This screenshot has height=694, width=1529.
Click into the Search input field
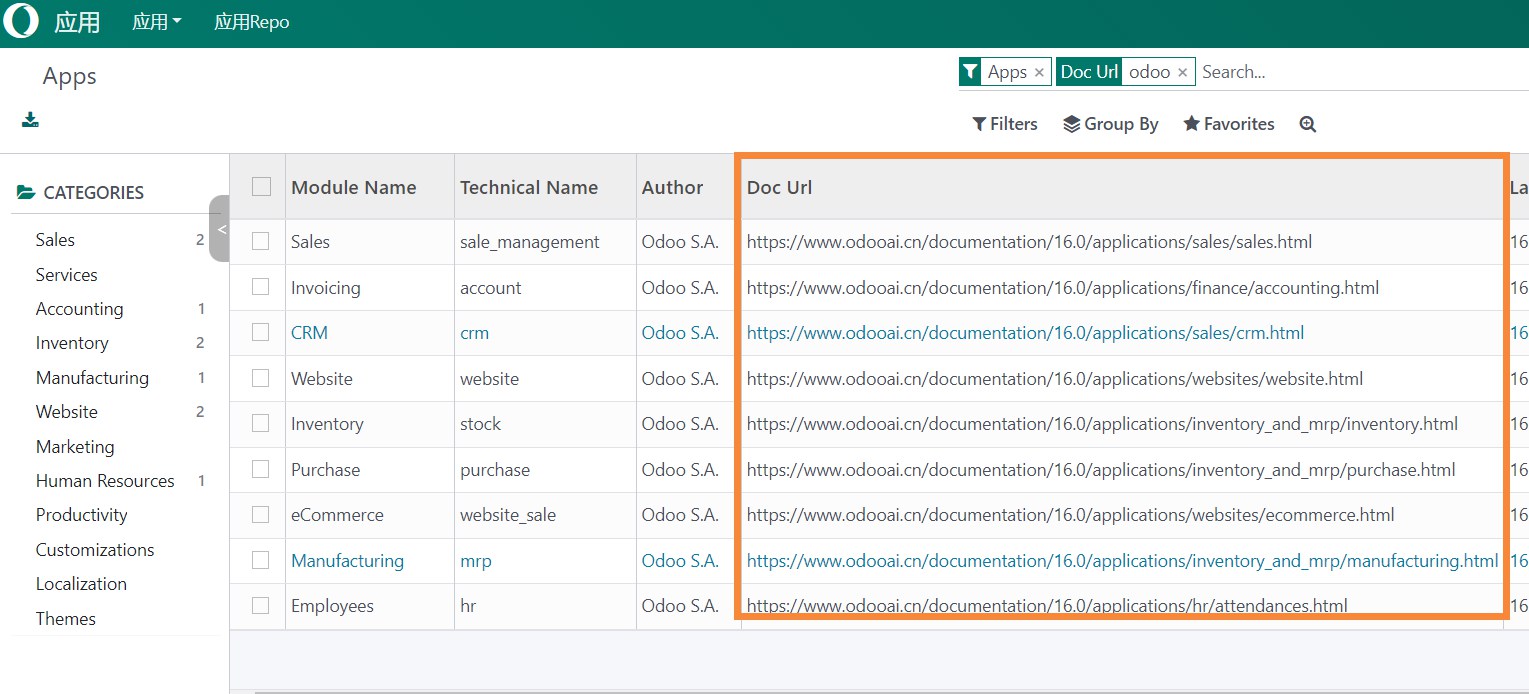point(1360,72)
